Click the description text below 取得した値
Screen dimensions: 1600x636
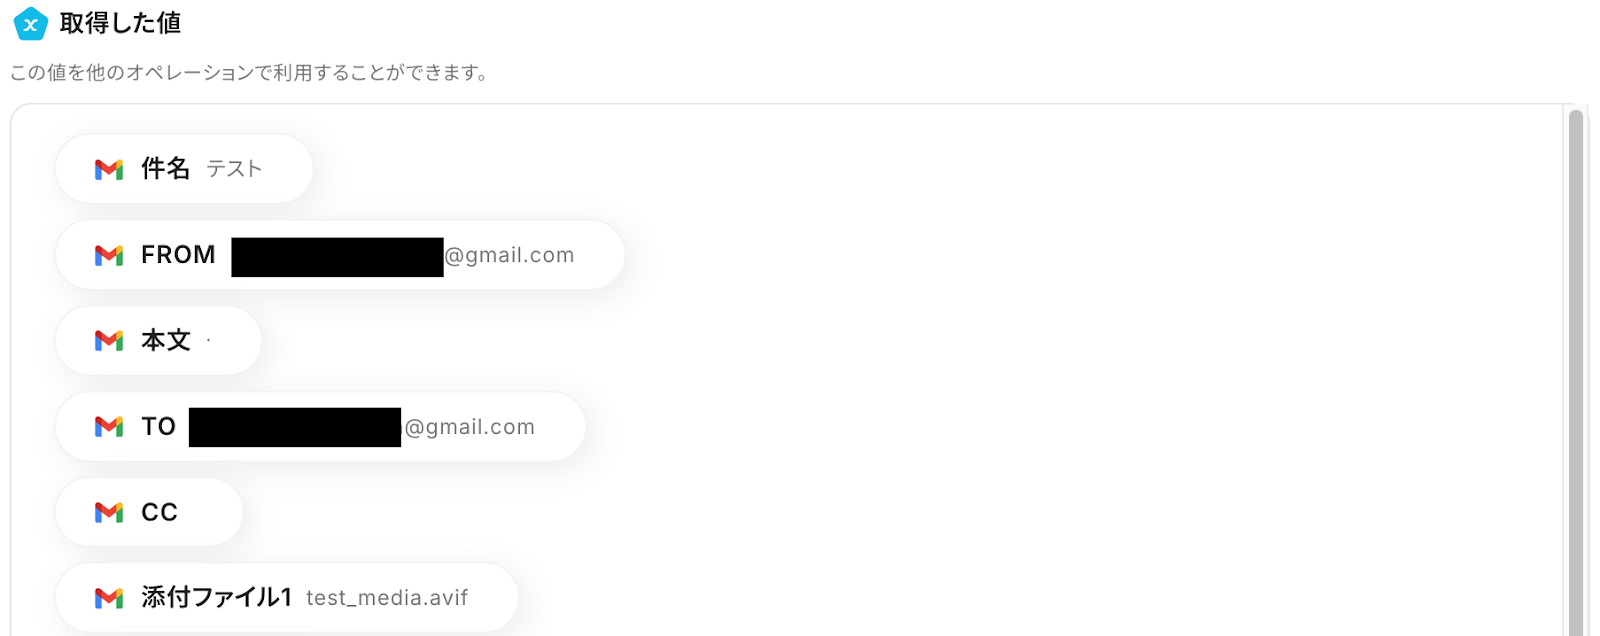249,73
